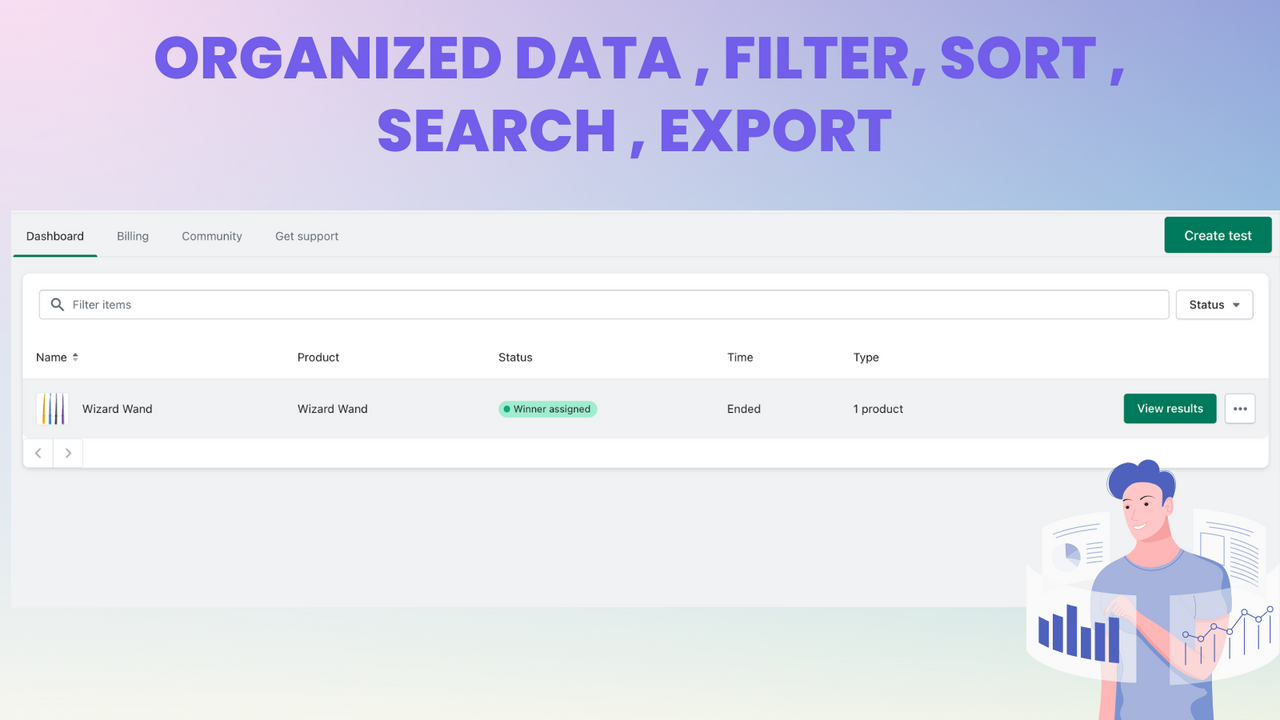Open the Get support tab

(x=307, y=236)
